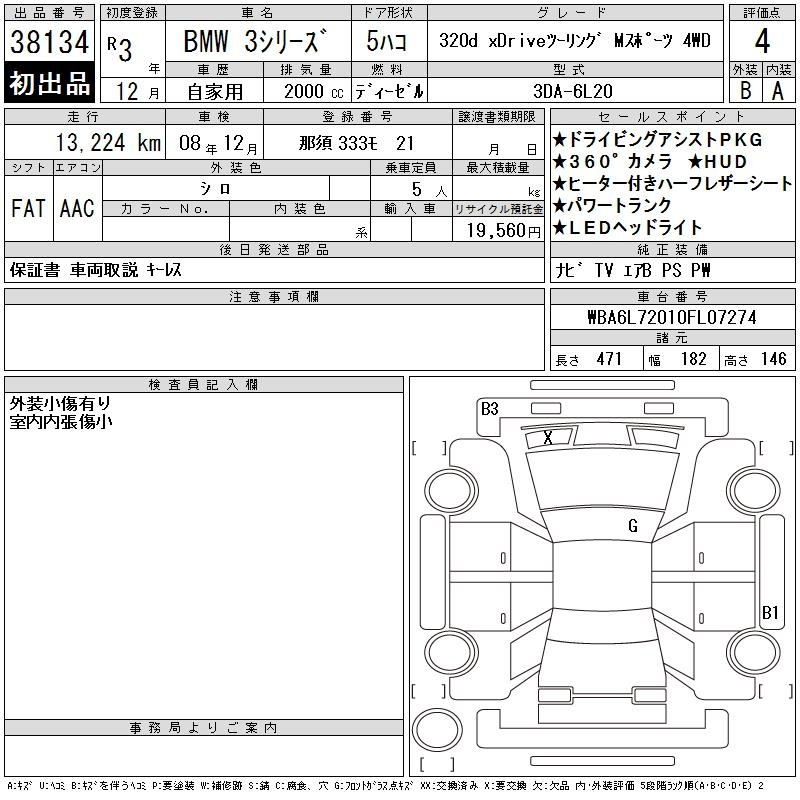Click the shift type FAT
Image resolution: width=800 pixels, height=800 pixels.
(29, 208)
